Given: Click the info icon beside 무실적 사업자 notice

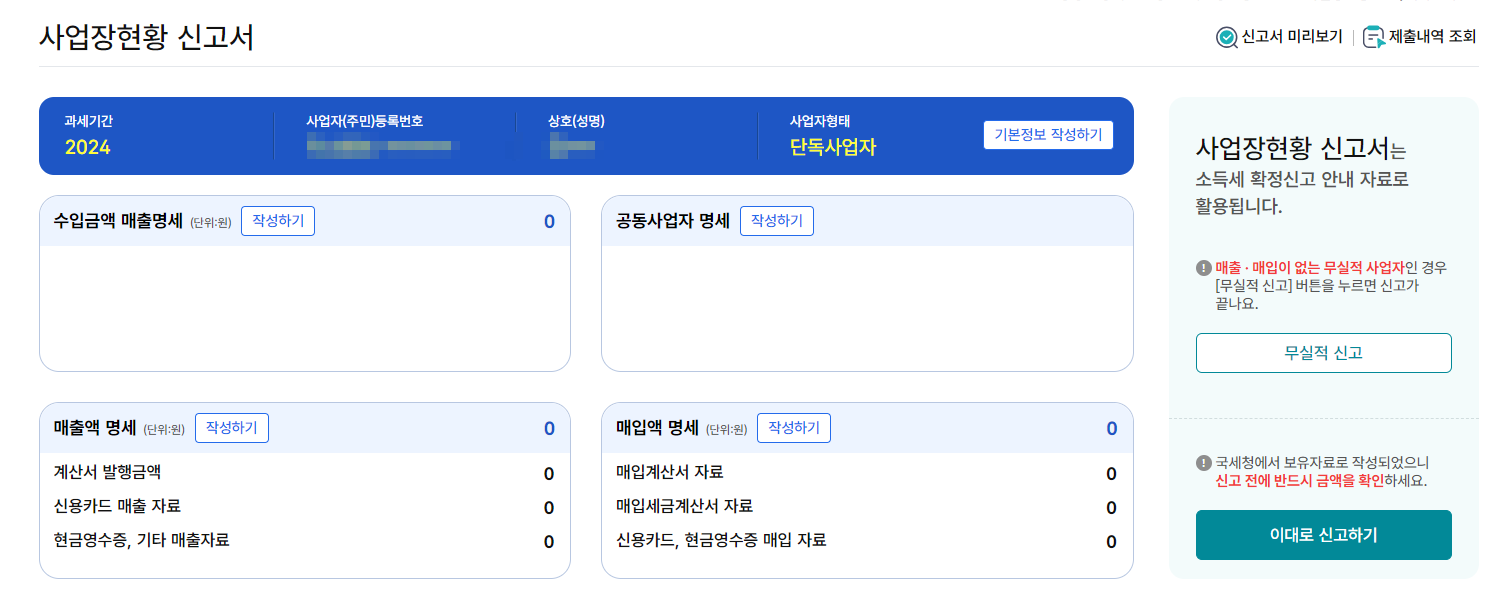Looking at the screenshot, I should (x=1204, y=269).
